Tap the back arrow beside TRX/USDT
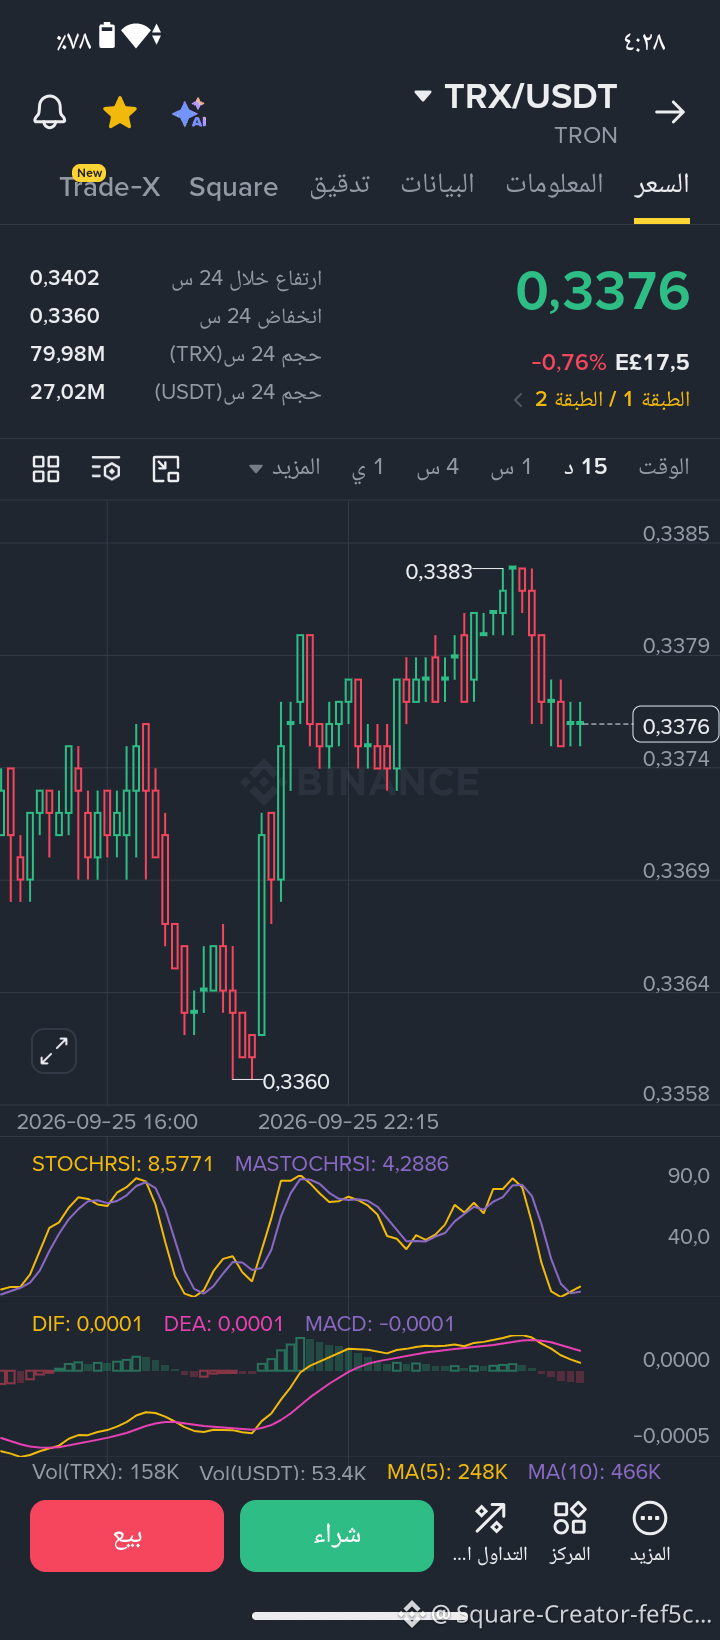 670,112
